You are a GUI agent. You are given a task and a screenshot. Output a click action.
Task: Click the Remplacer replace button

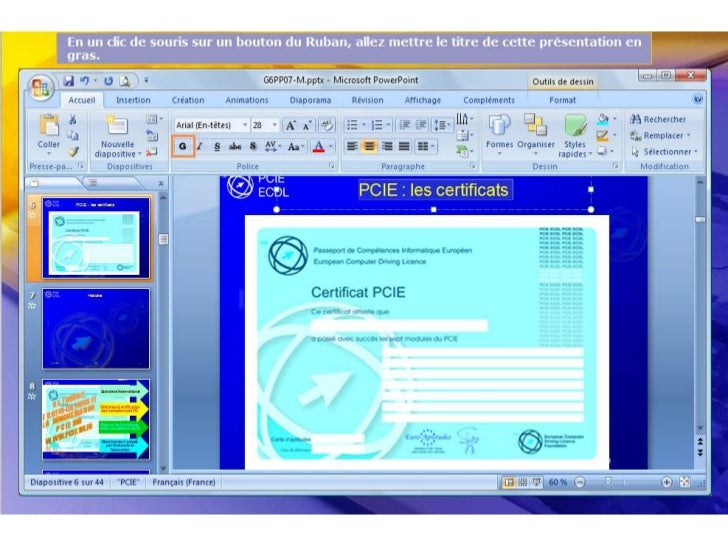coord(660,136)
